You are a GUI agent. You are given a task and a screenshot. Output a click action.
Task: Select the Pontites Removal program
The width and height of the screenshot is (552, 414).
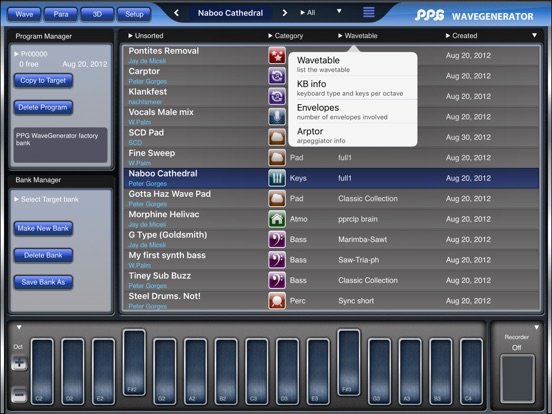click(331, 56)
